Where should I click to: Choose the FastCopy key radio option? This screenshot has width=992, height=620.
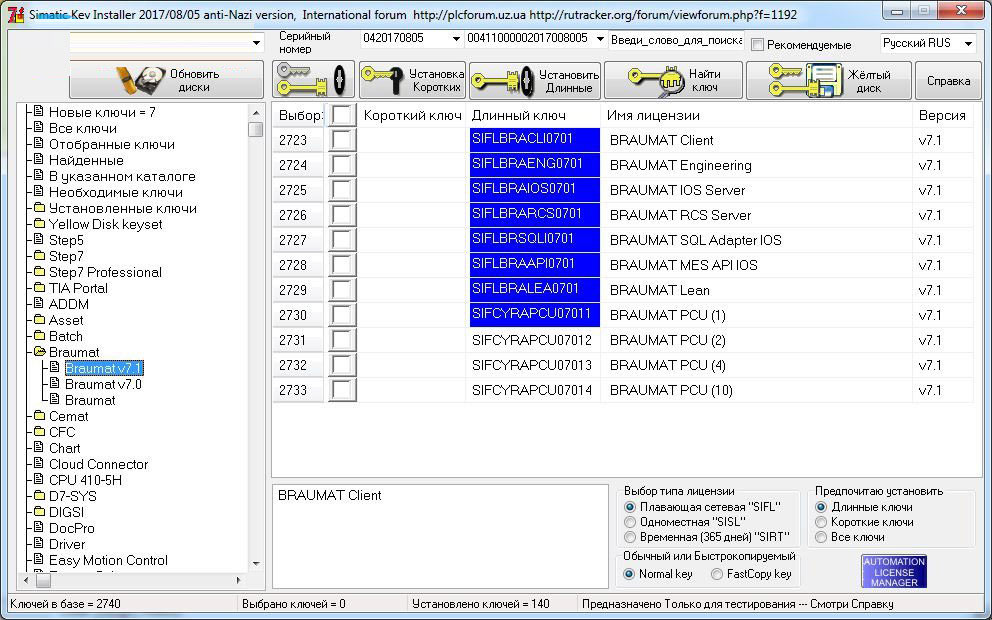tap(717, 574)
